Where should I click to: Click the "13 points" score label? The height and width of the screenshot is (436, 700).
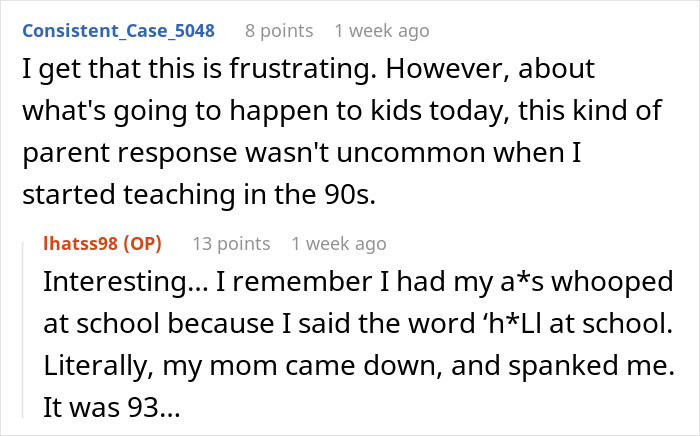click(231, 244)
